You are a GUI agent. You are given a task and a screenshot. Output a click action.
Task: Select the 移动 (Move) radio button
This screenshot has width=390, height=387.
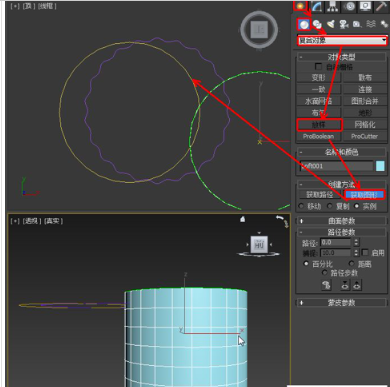coord(302,206)
